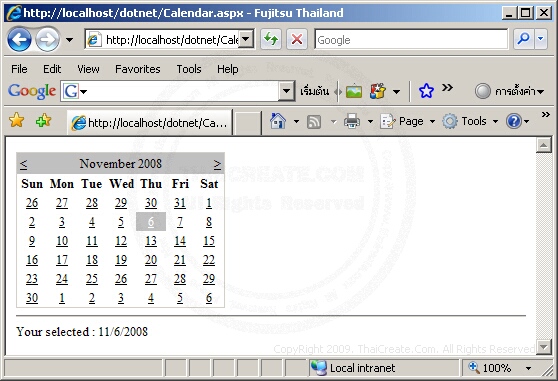Click the RSS feeds icon
Image resolution: width=558 pixels, height=381 pixels.
coord(314,122)
